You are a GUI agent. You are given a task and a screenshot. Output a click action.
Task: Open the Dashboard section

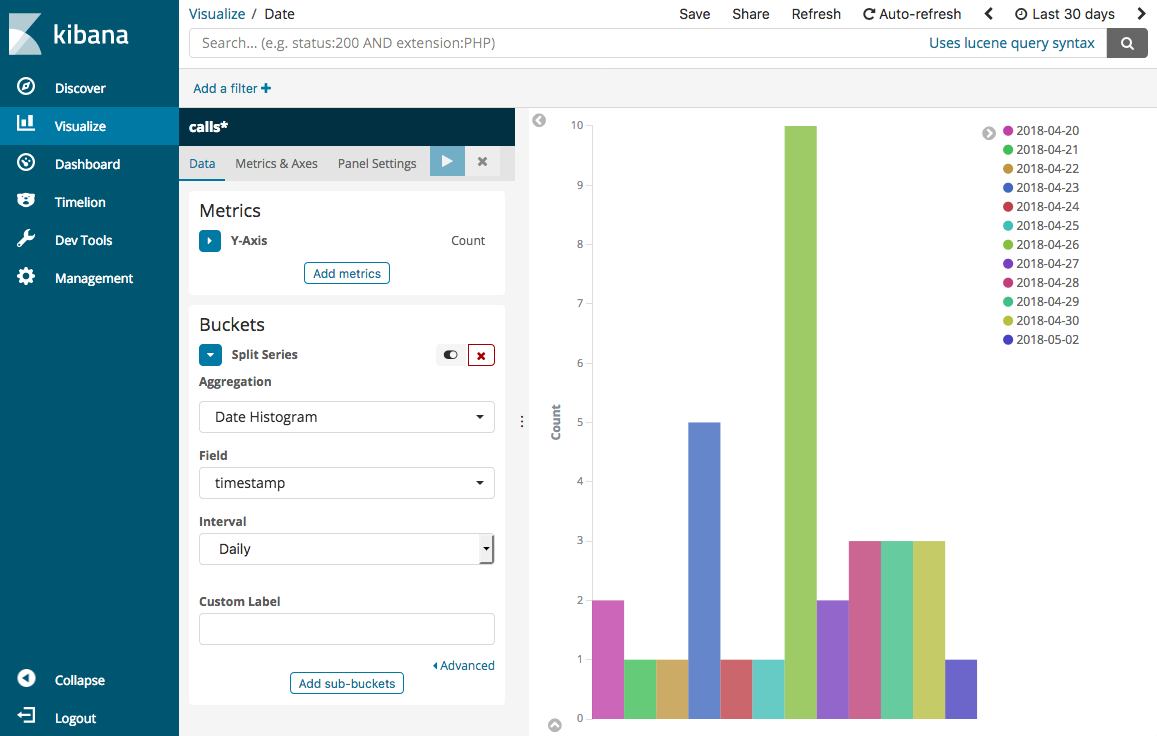click(86, 163)
